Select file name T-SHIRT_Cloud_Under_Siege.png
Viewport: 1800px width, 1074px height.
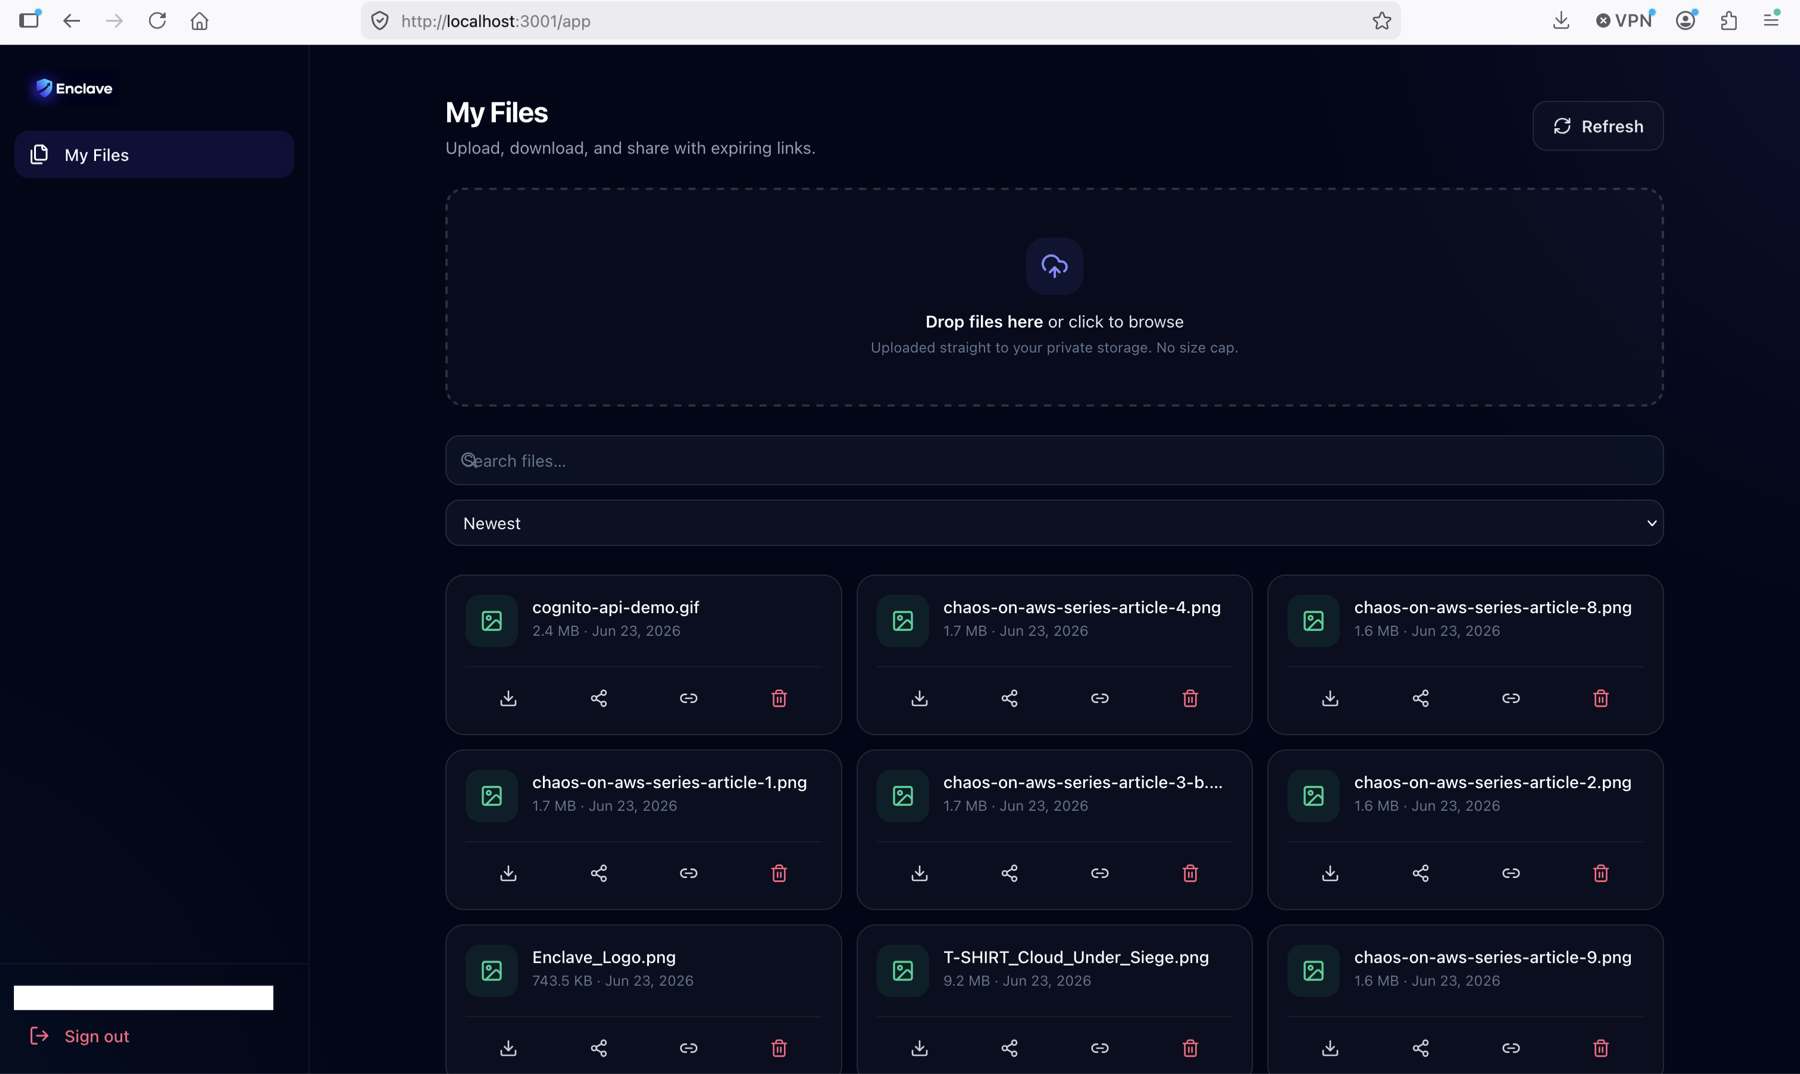[1075, 957]
